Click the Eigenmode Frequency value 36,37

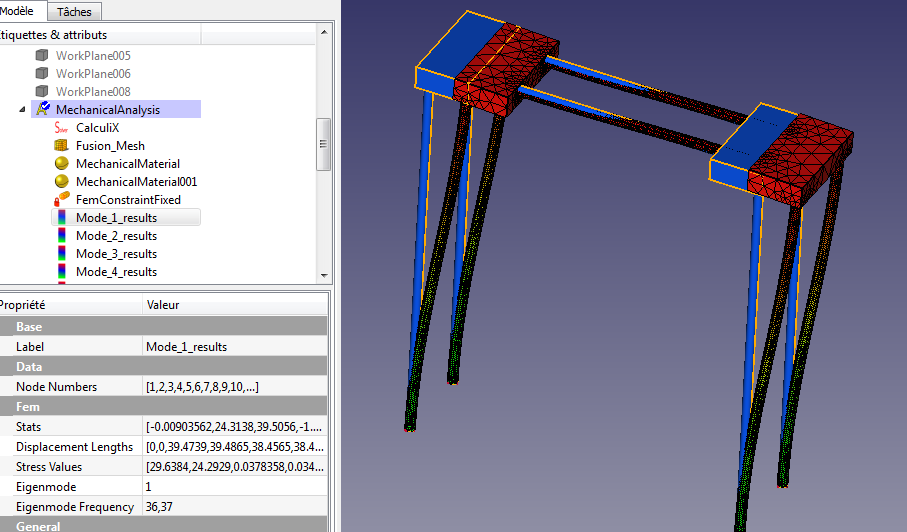[x=235, y=507]
